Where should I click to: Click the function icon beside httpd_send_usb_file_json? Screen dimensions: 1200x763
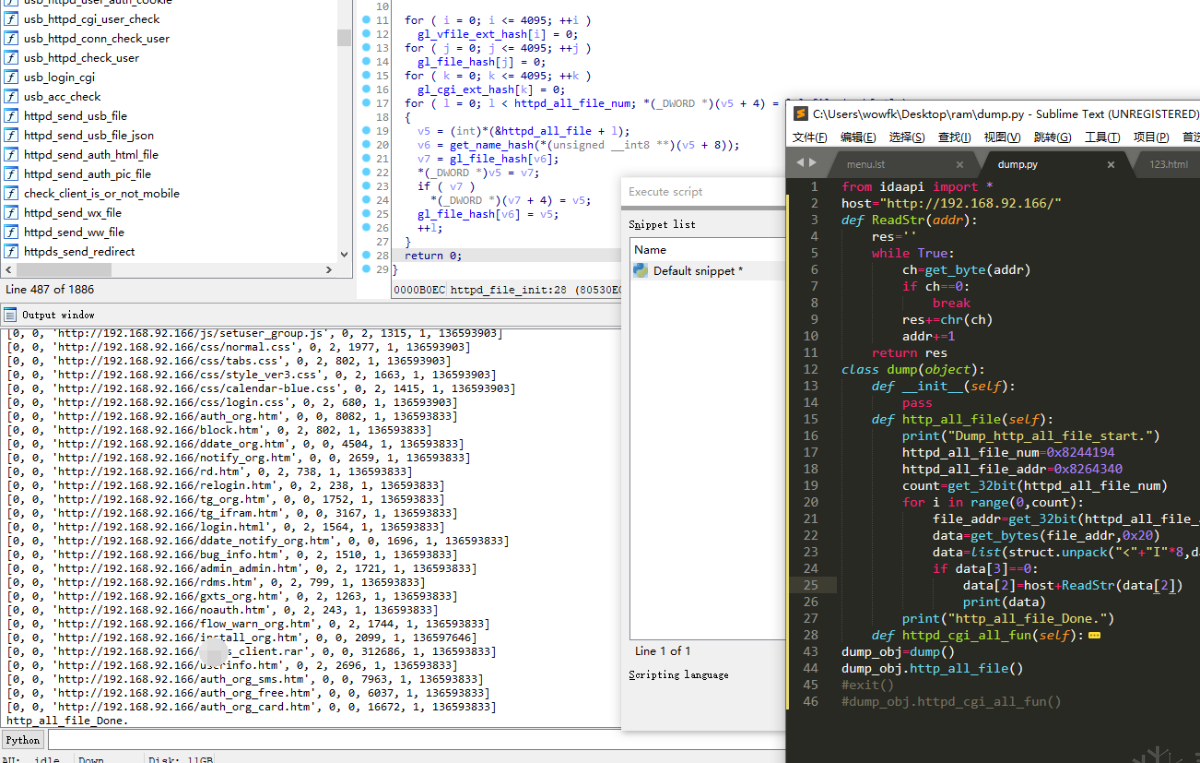point(11,135)
